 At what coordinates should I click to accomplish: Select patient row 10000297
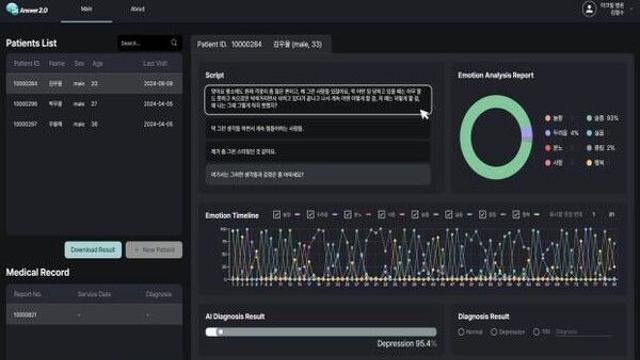[x=94, y=124]
